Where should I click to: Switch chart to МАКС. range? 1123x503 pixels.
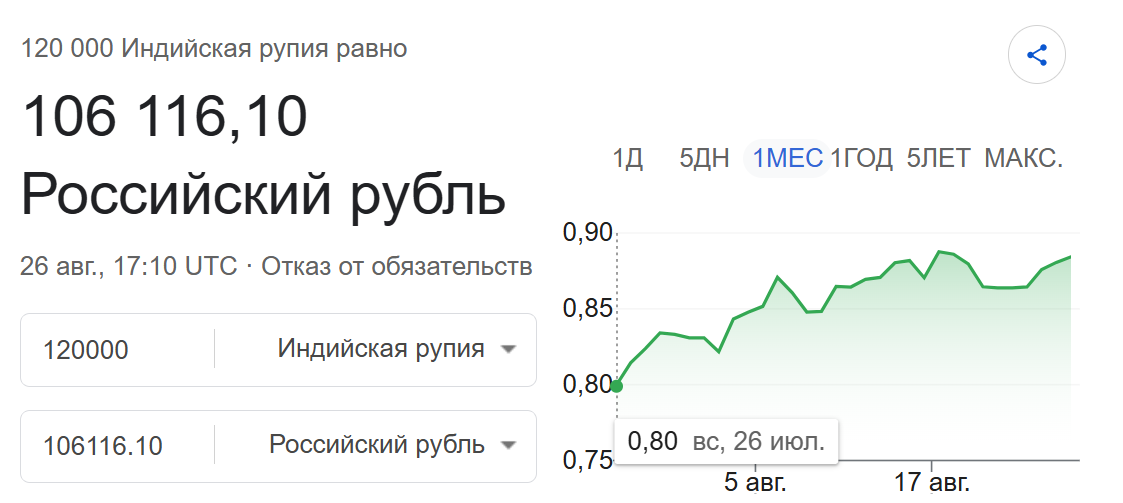[x=1023, y=158]
